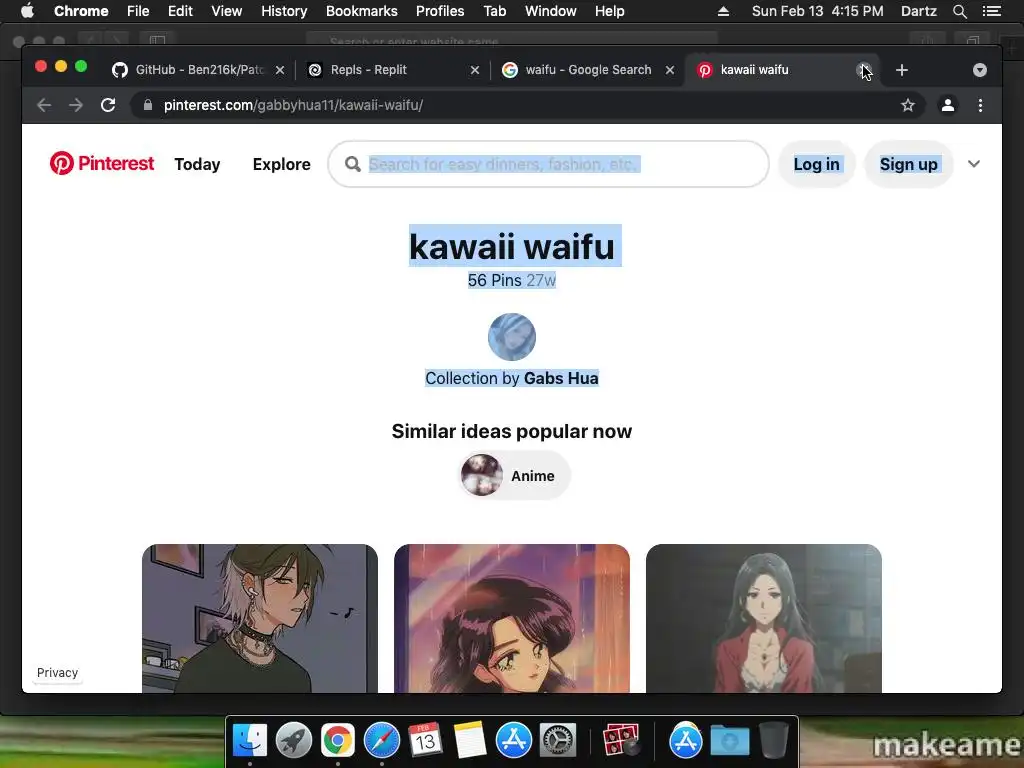Open Spotlight search in menu bar
This screenshot has height=768, width=1024.
coord(959,11)
